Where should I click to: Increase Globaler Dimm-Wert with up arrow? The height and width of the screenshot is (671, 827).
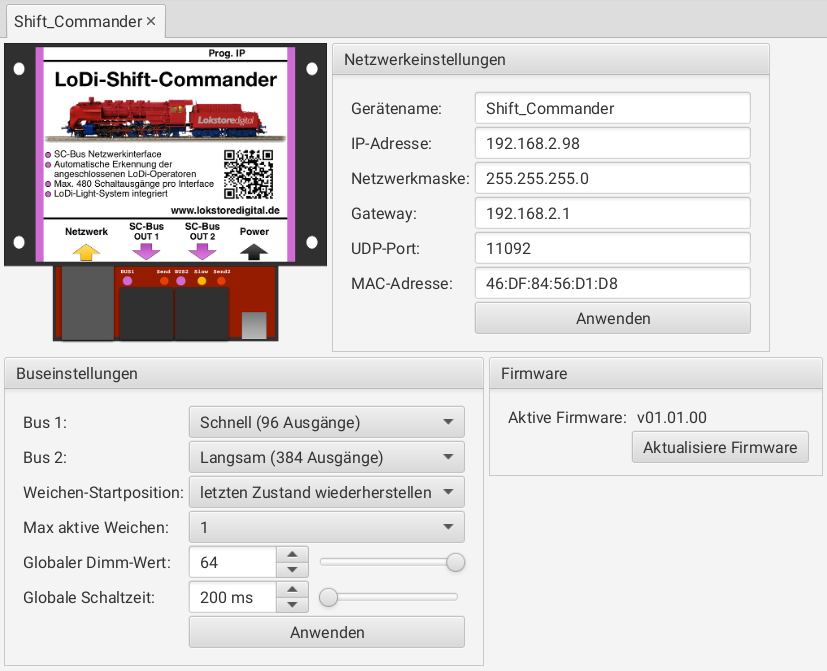click(x=292, y=554)
